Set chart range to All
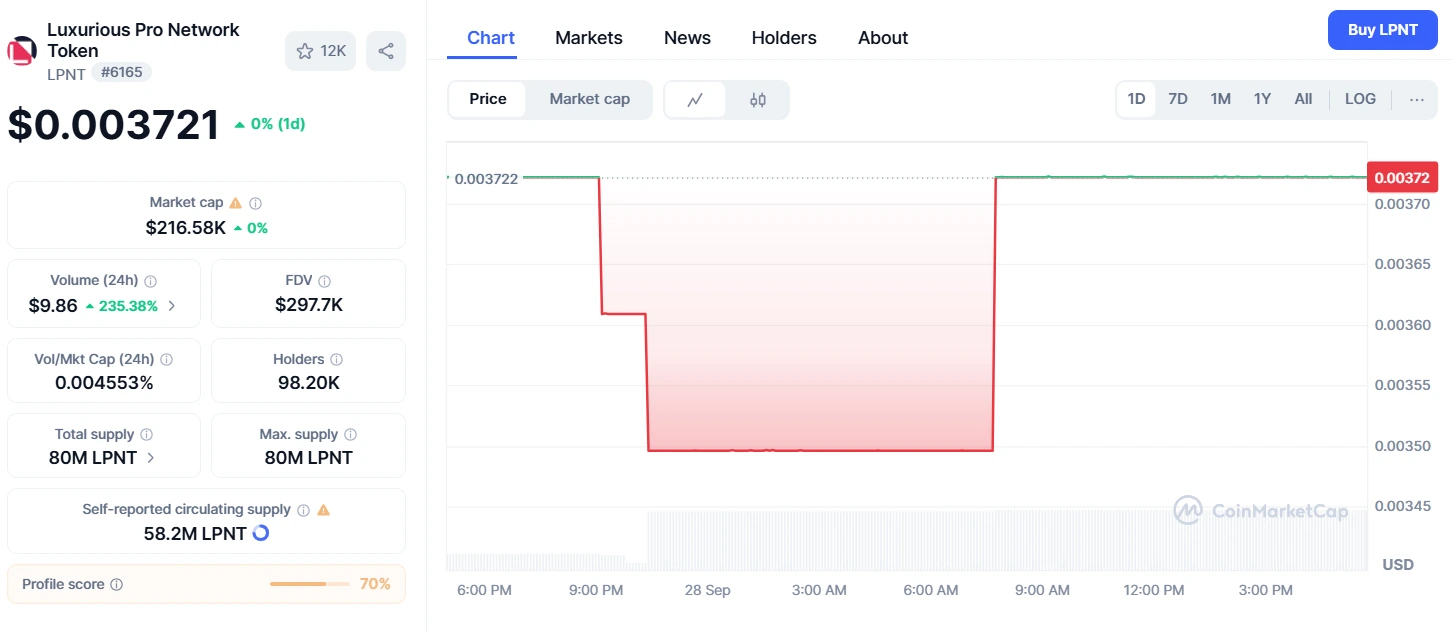Screen dimensions: 1452x632 (x=1303, y=99)
